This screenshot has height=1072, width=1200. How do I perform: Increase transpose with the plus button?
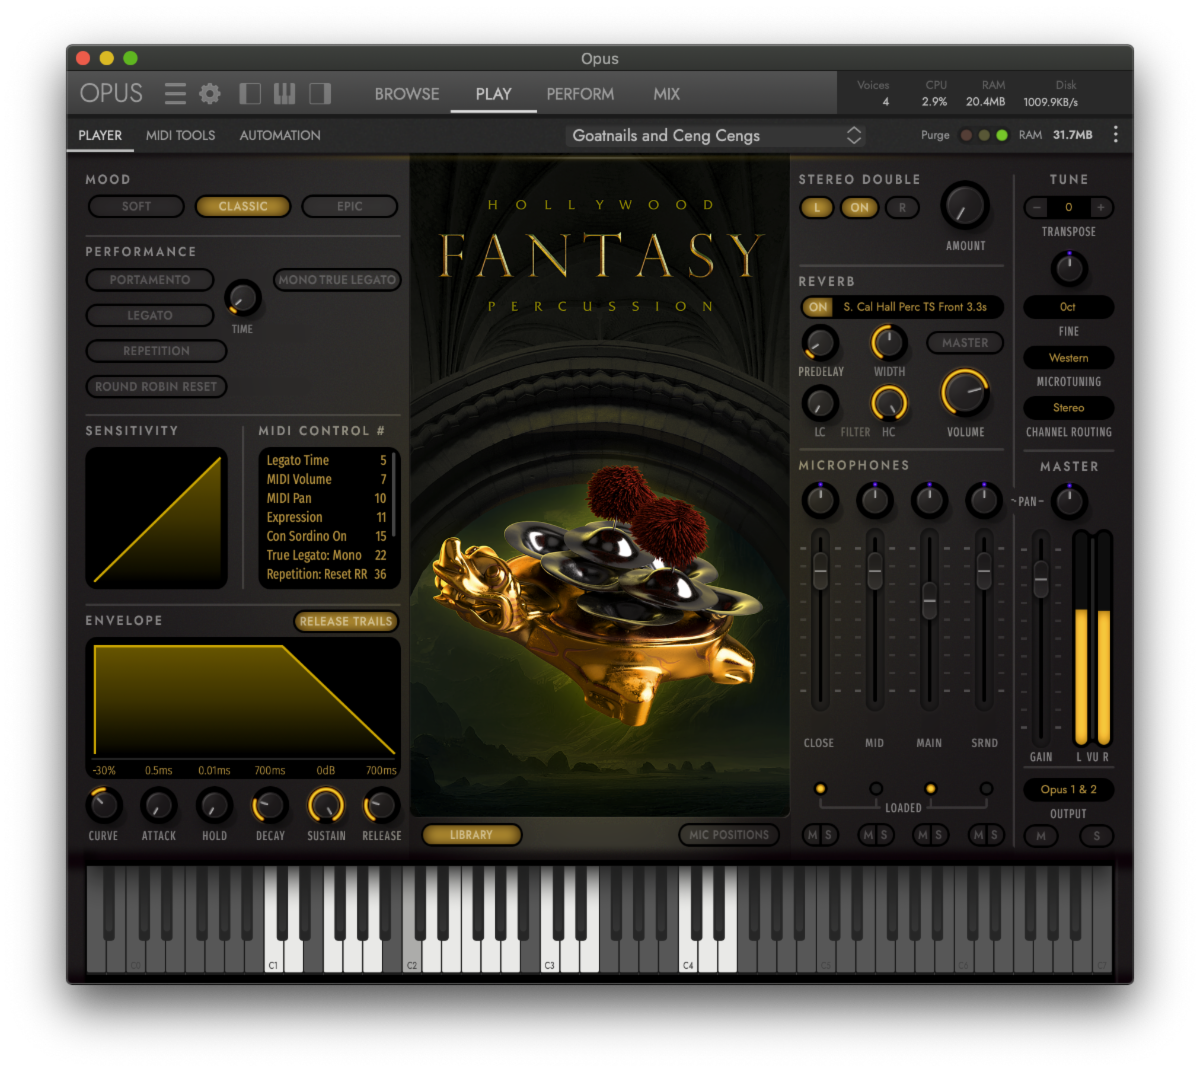click(x=1101, y=207)
